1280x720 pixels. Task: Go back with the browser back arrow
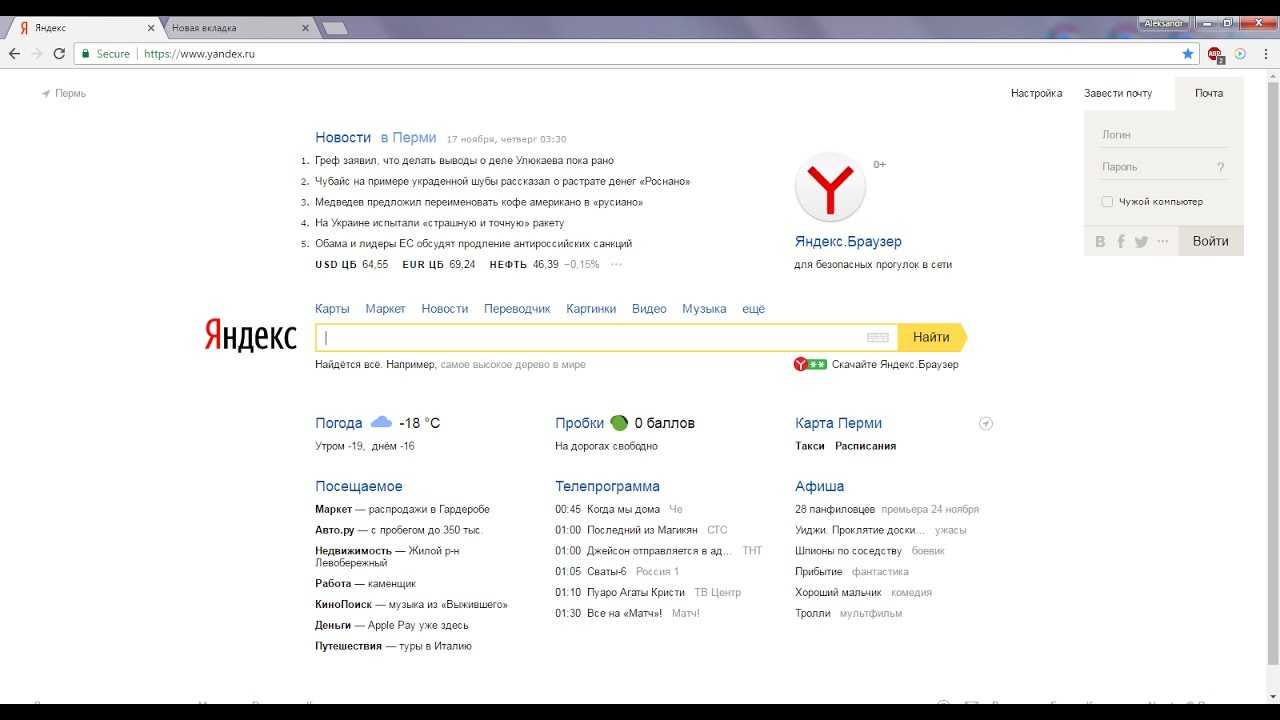tap(14, 54)
